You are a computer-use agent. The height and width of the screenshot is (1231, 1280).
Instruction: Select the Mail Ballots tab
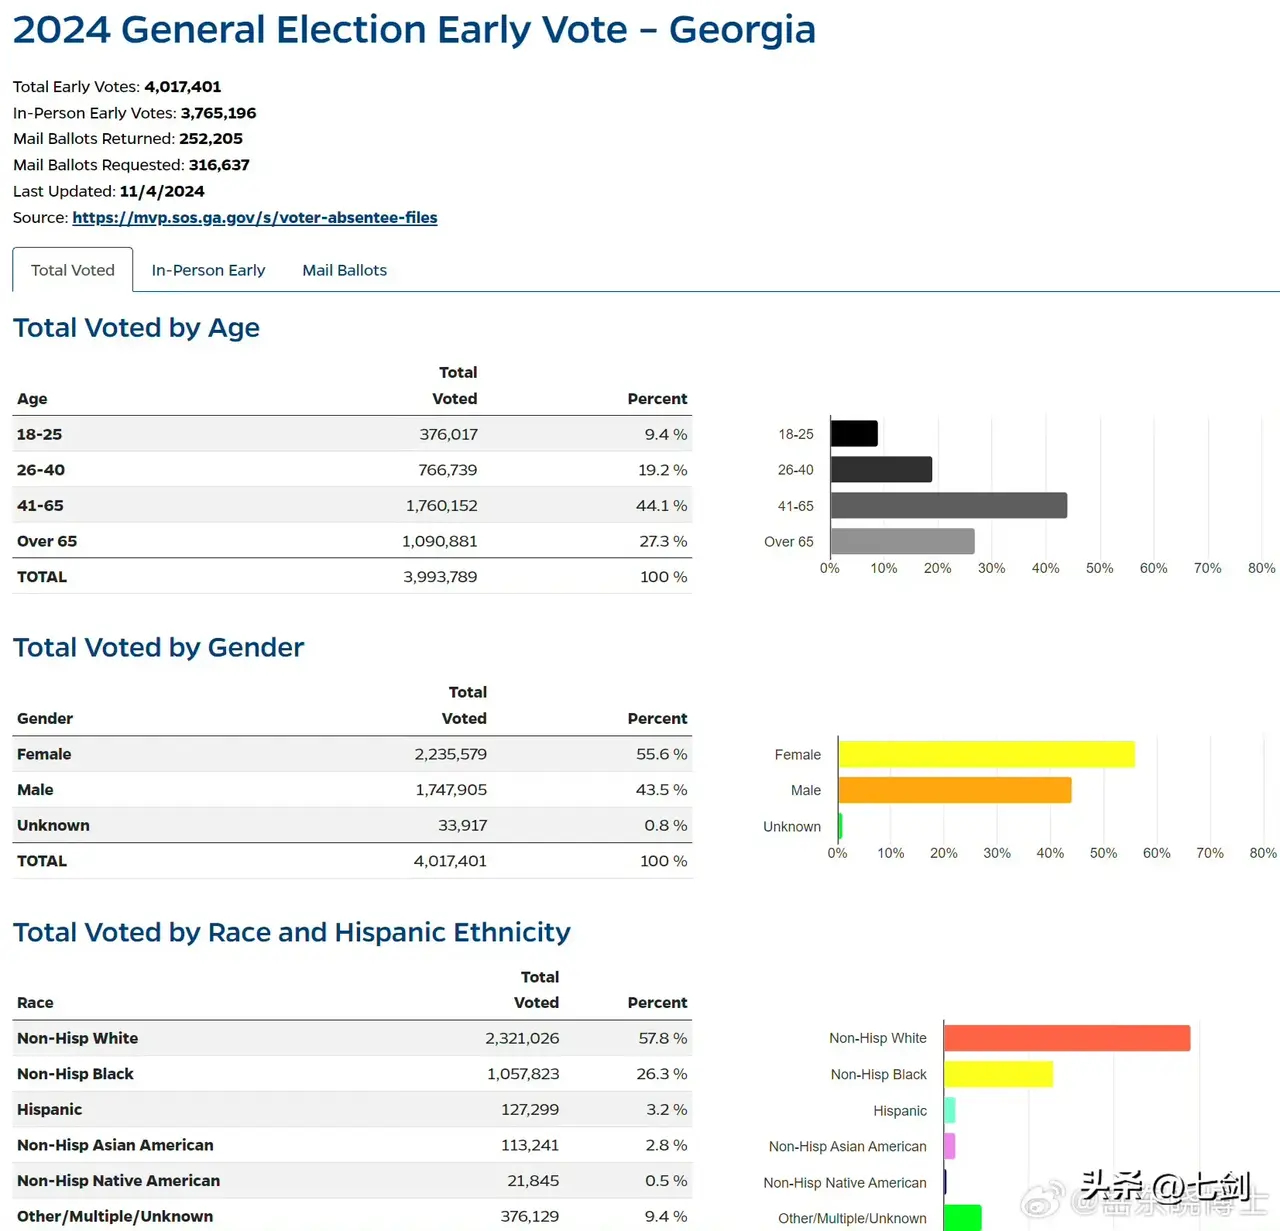click(344, 270)
